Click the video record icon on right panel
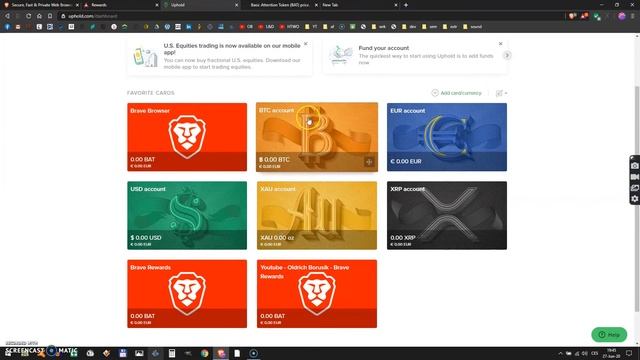 [x=634, y=177]
